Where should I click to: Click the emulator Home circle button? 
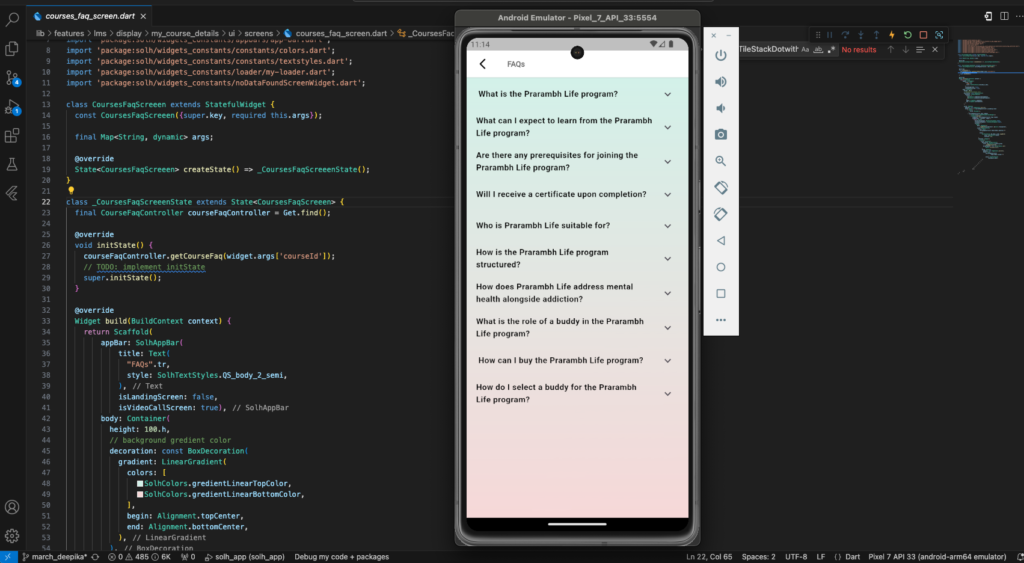pyautogui.click(x=720, y=267)
